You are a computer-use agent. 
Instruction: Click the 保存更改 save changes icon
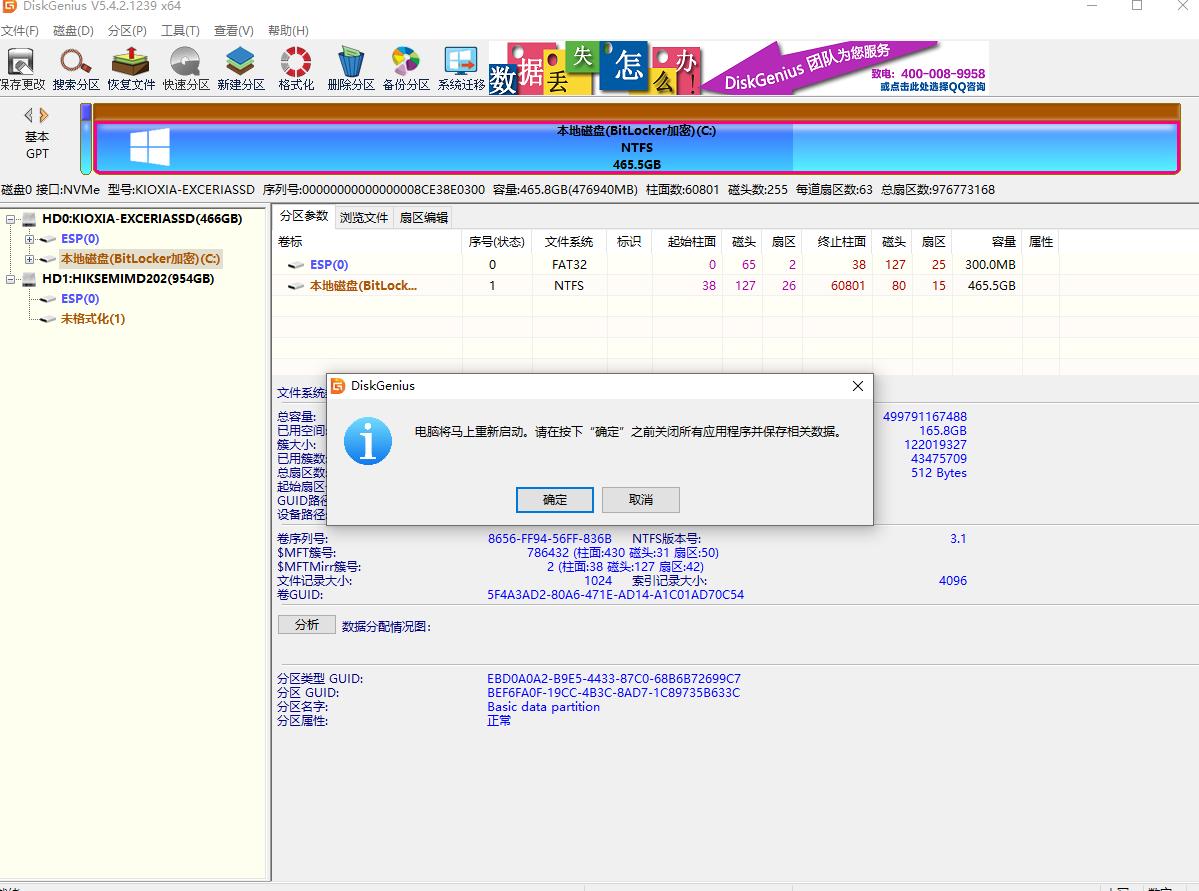click(22, 67)
